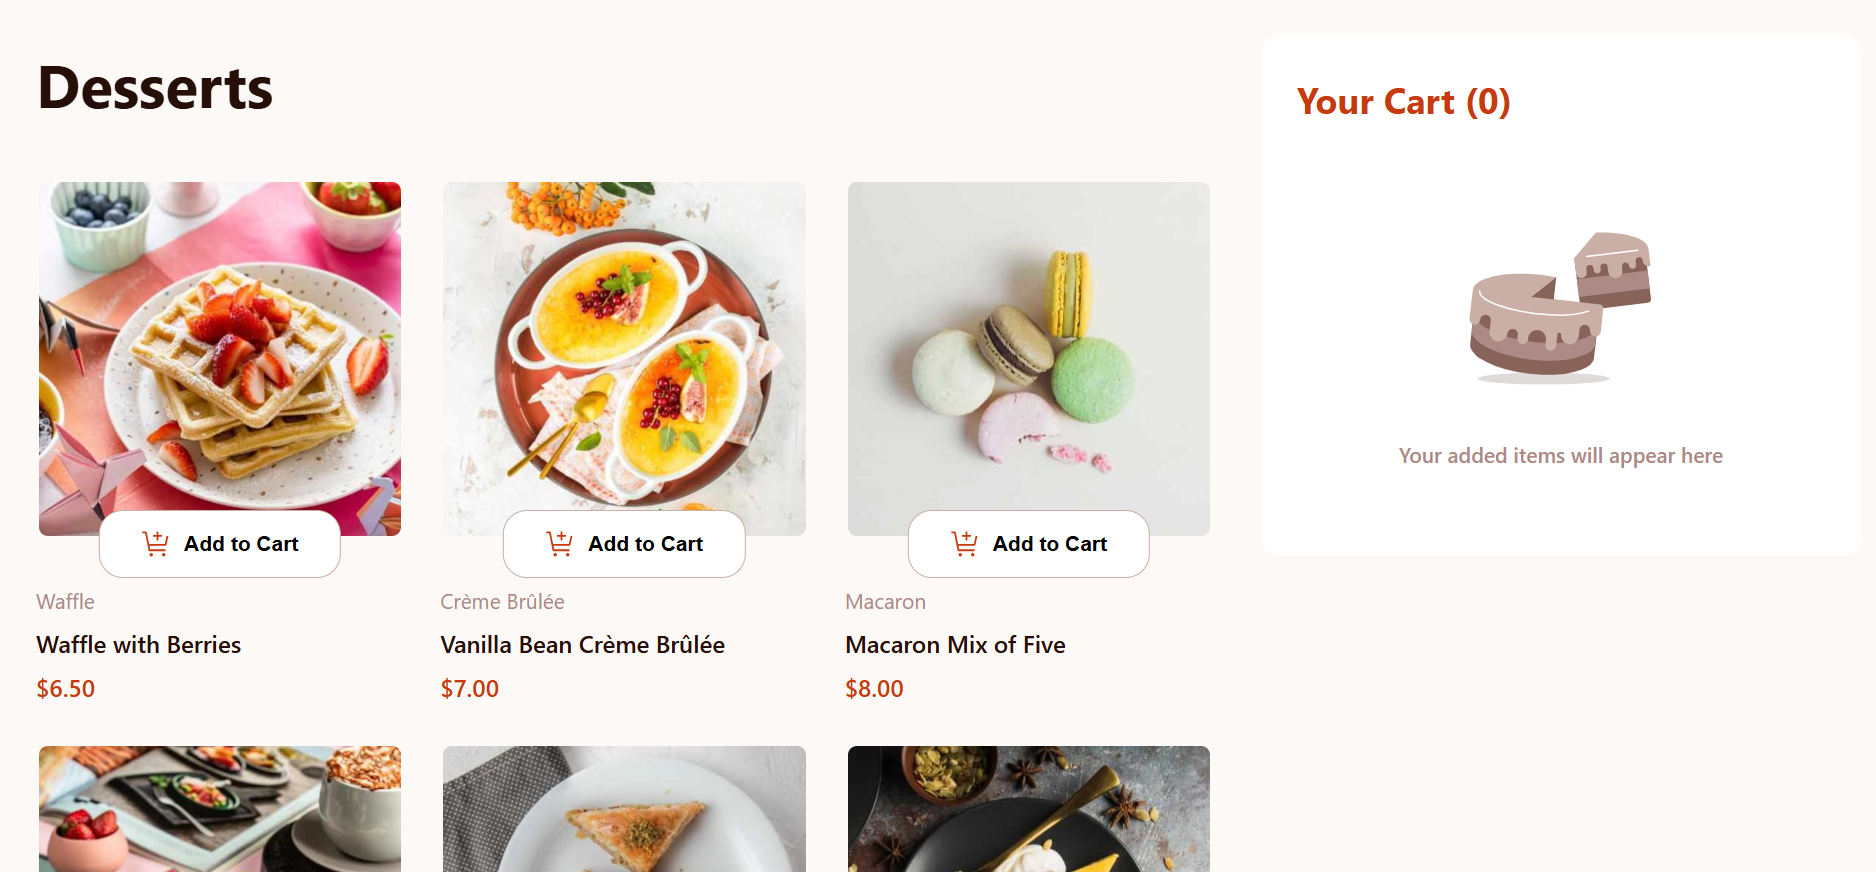The height and width of the screenshot is (872, 1876).
Task: Click the "Your Cart (0)" heading
Action: 1403,102
